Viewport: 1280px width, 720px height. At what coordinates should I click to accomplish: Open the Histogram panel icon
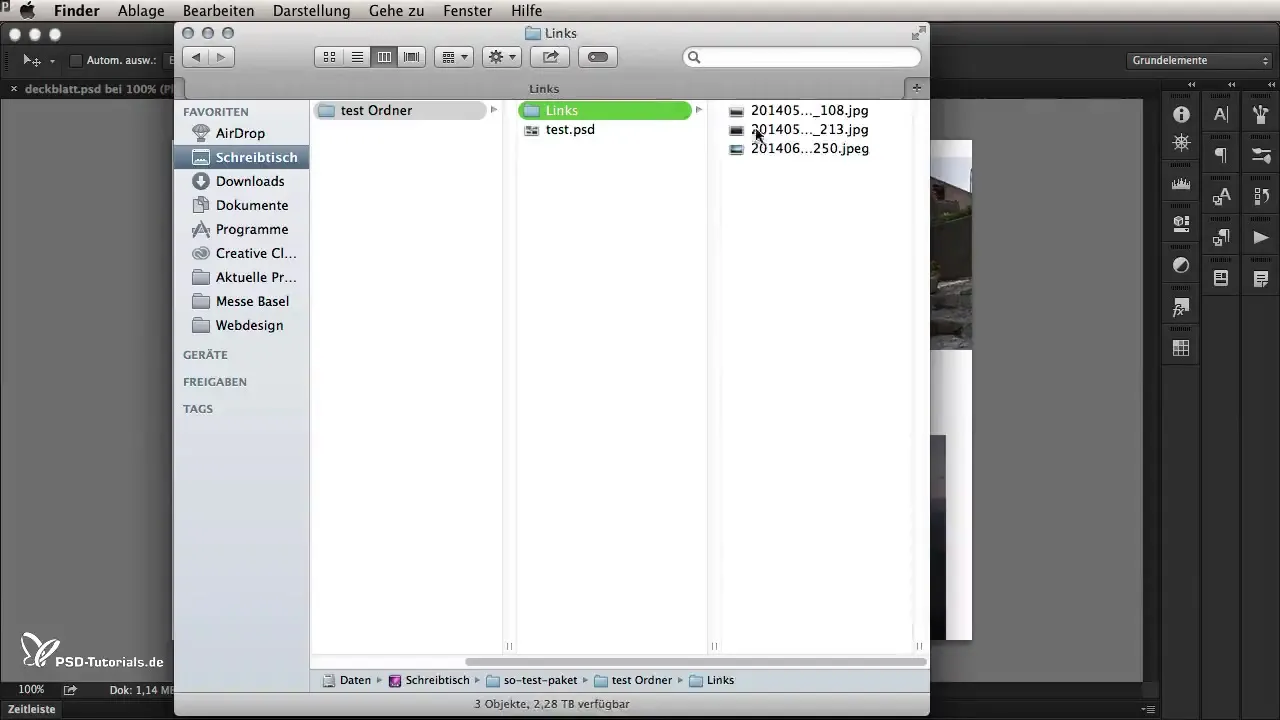coord(1181,184)
